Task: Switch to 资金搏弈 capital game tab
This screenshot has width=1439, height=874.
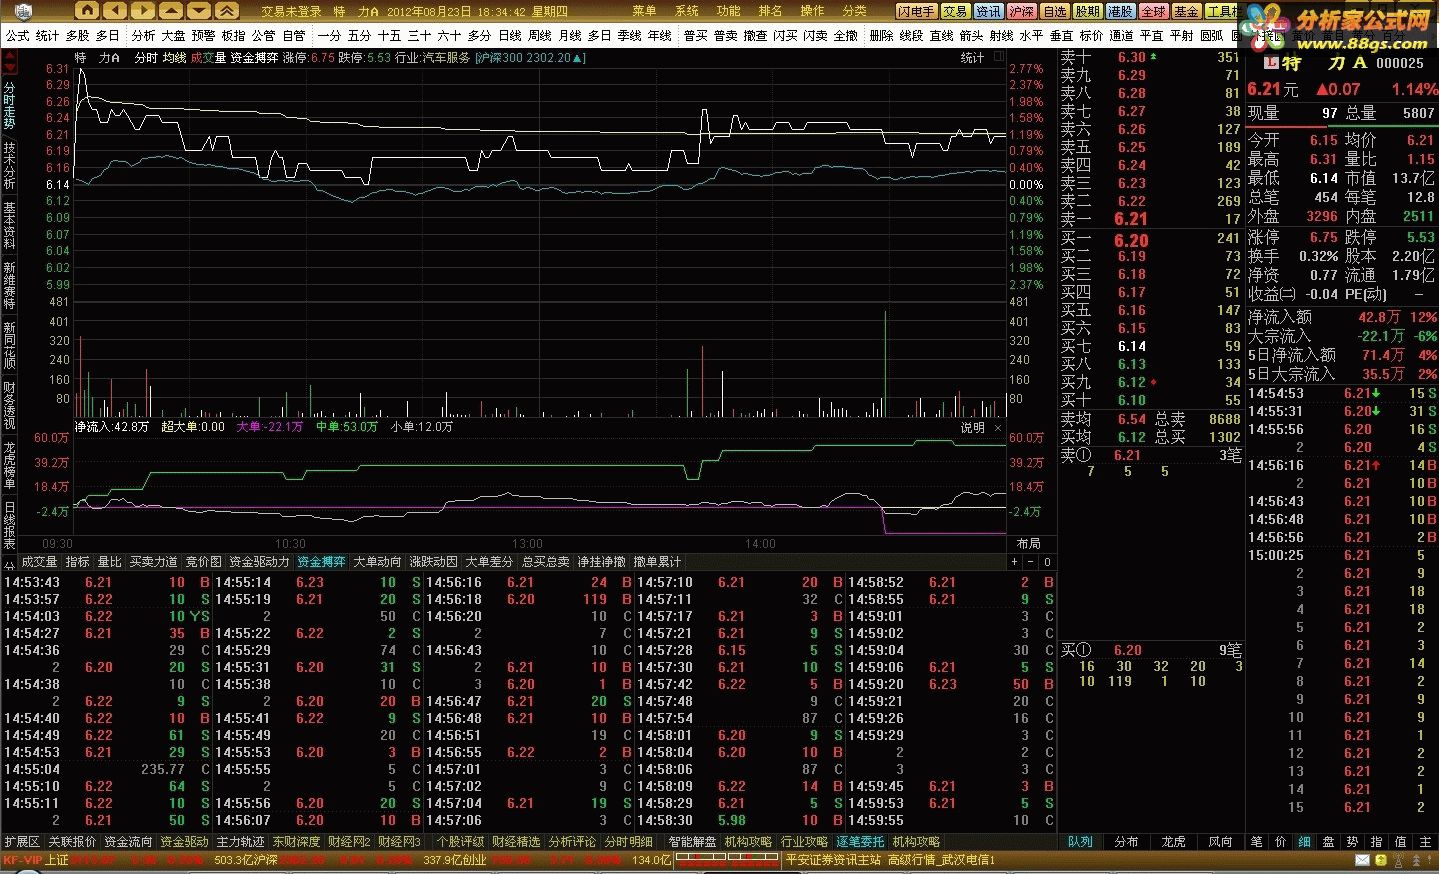Action: (x=321, y=562)
